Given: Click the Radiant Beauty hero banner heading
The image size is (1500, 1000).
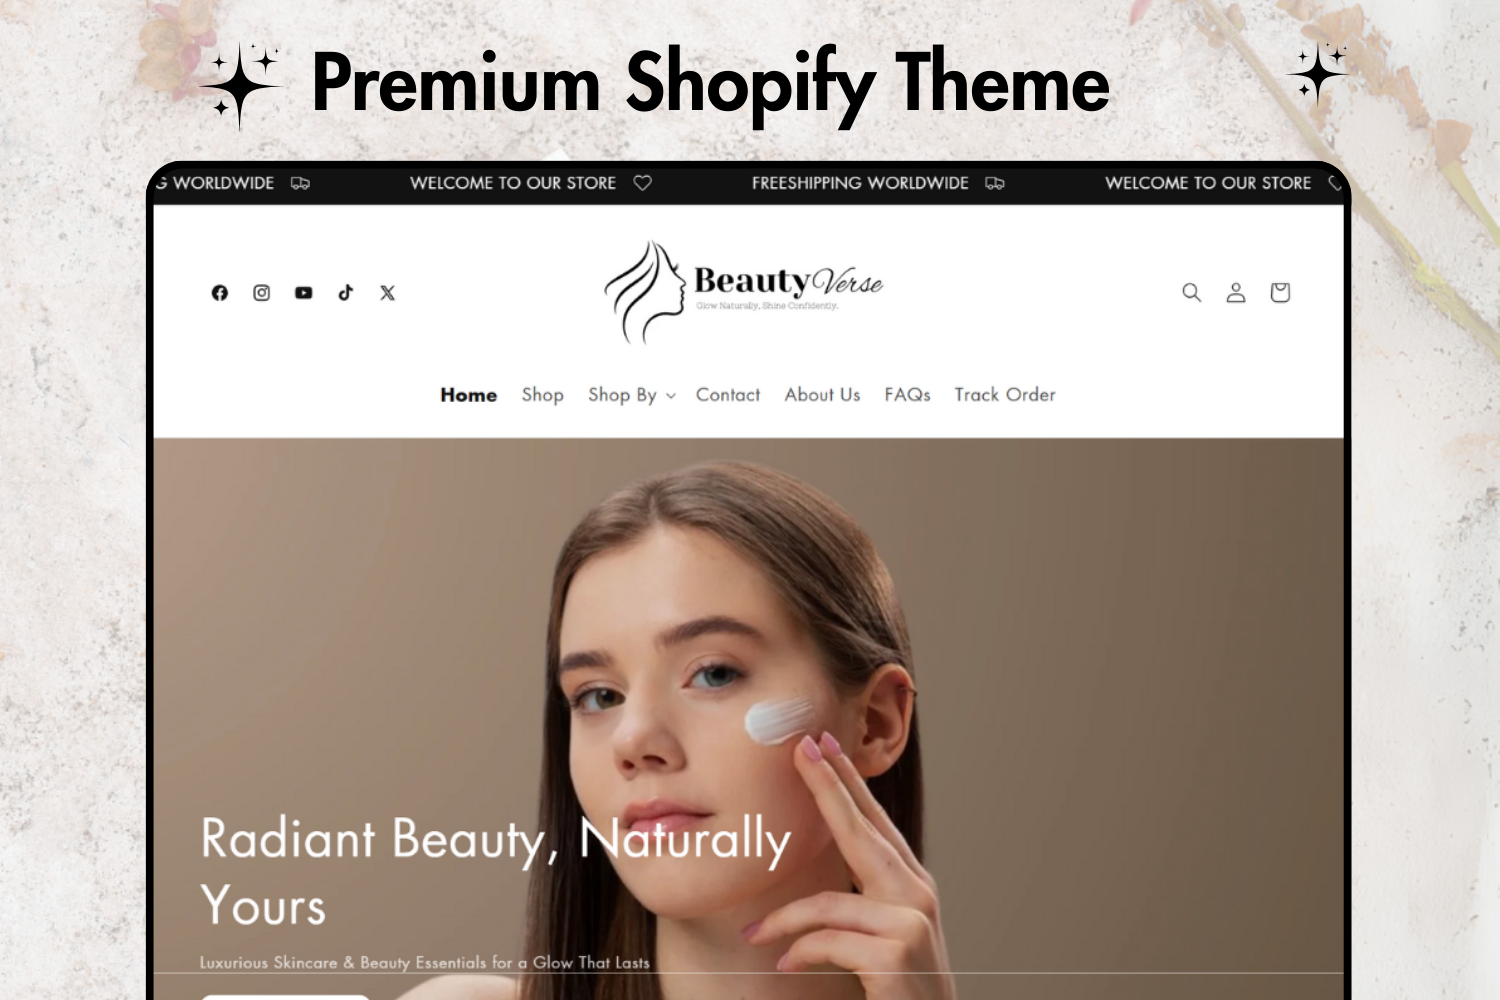Looking at the screenshot, I should coord(496,871).
